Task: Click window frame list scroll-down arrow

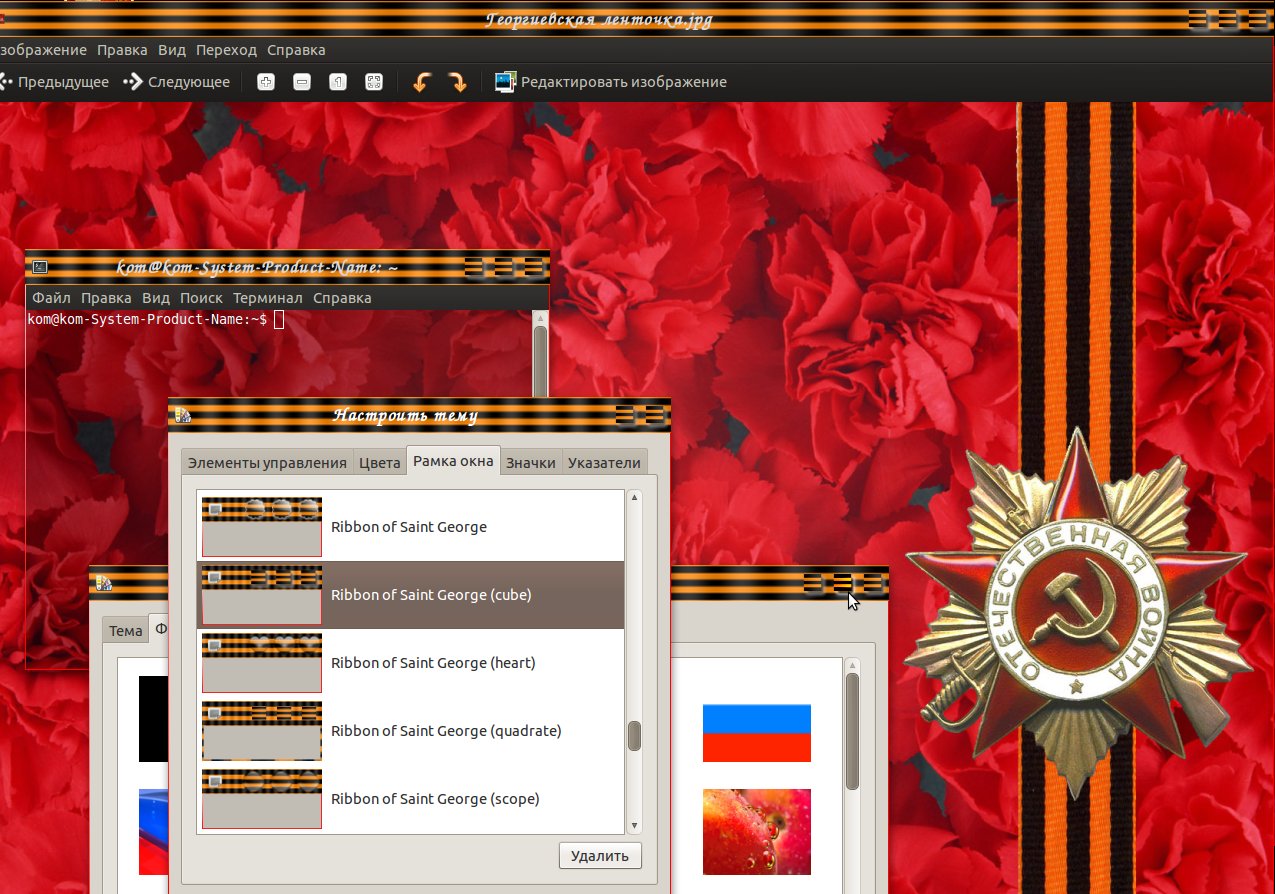Action: (634, 826)
